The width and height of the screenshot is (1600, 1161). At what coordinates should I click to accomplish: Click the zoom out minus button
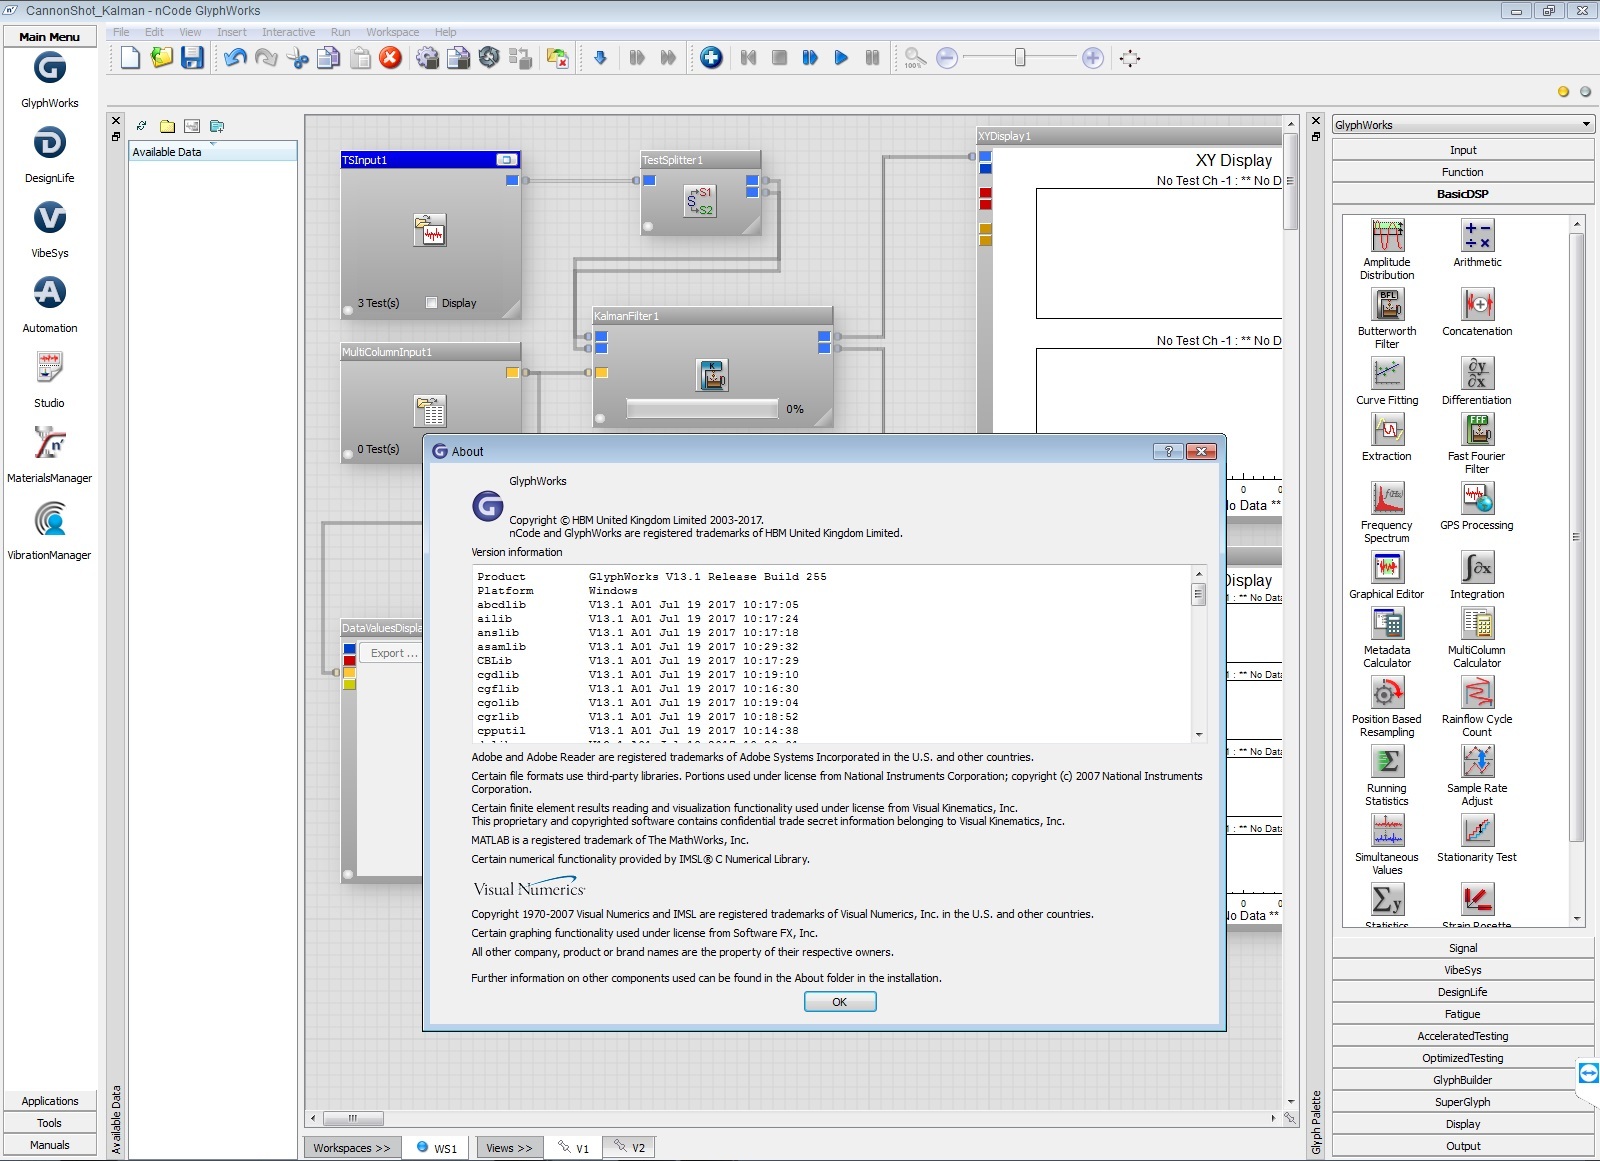947,58
